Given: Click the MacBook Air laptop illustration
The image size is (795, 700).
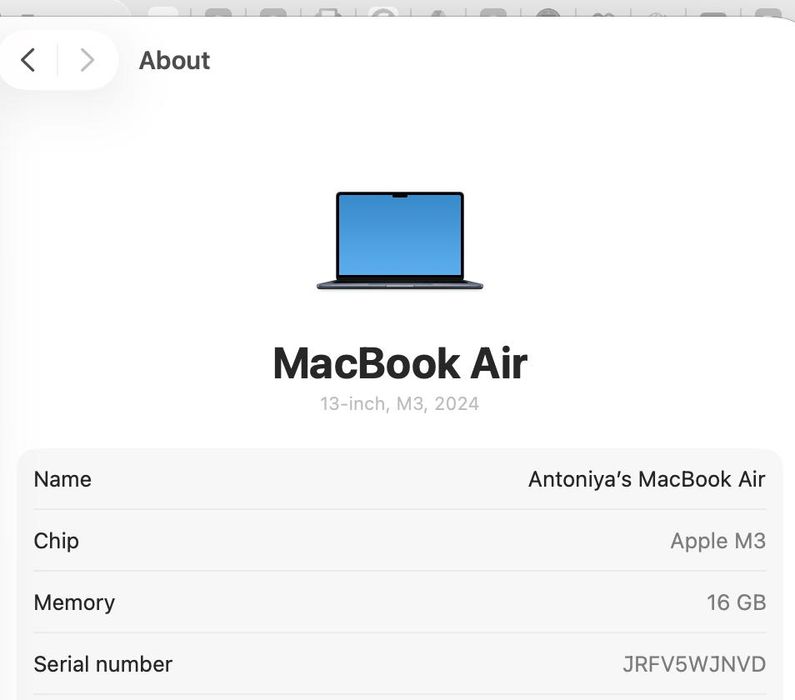Looking at the screenshot, I should click(400, 241).
